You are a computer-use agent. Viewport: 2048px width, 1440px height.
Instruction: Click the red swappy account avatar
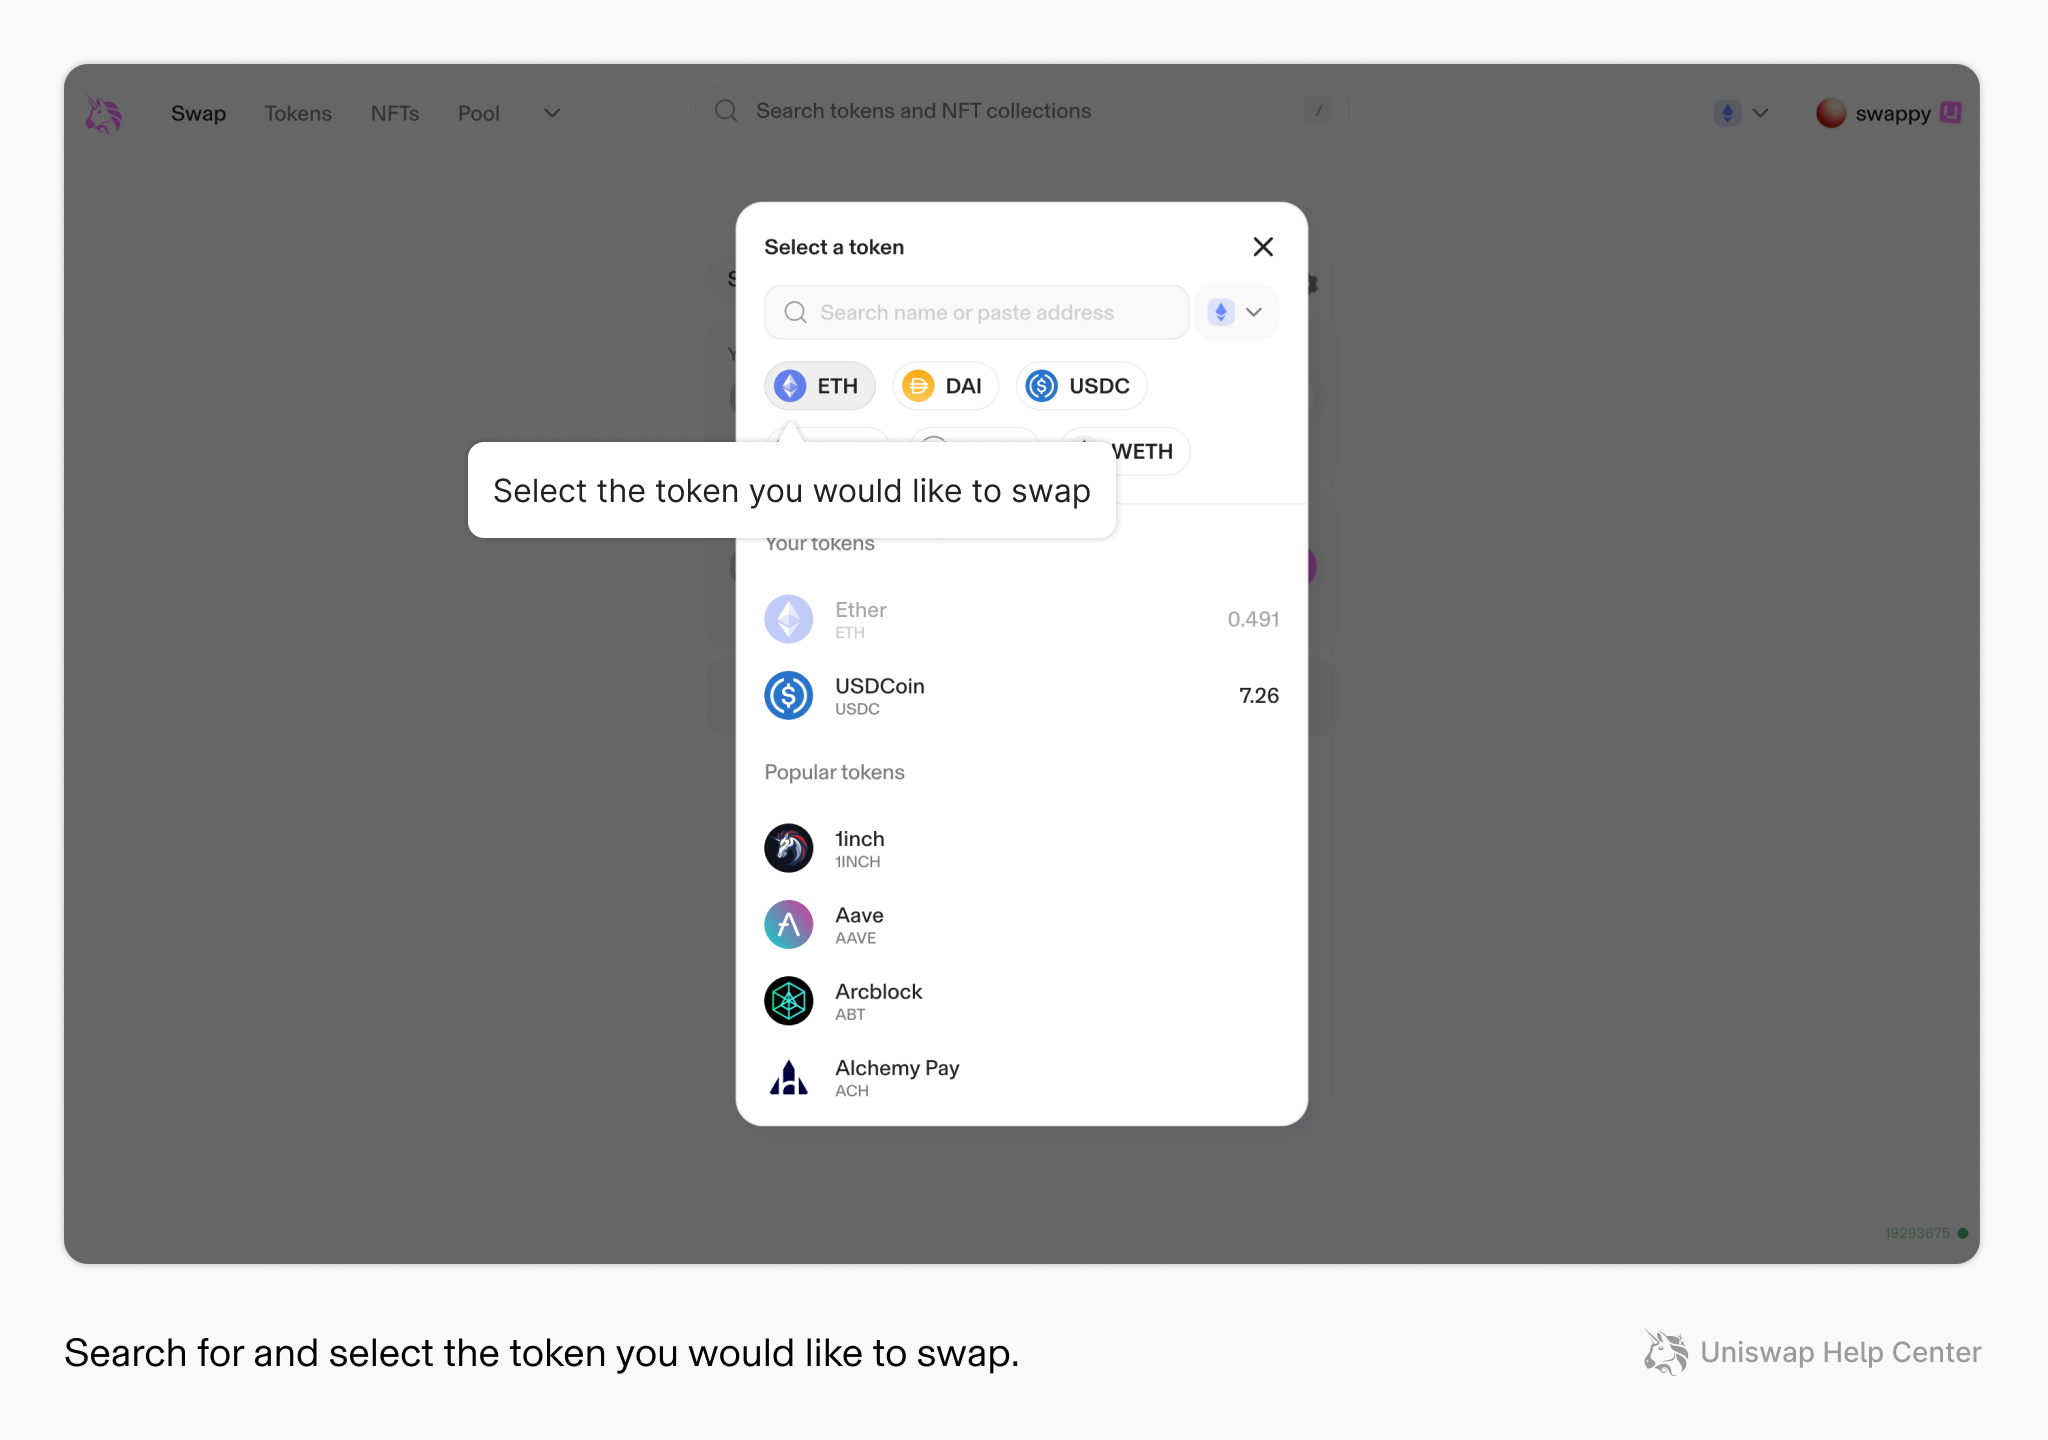(x=1830, y=113)
